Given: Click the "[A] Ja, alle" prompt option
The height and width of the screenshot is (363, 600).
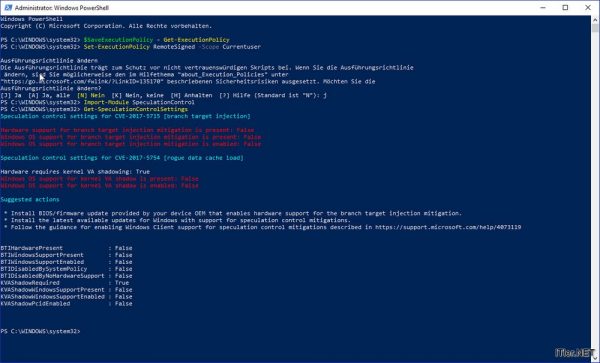Looking at the screenshot, I should tap(49, 95).
